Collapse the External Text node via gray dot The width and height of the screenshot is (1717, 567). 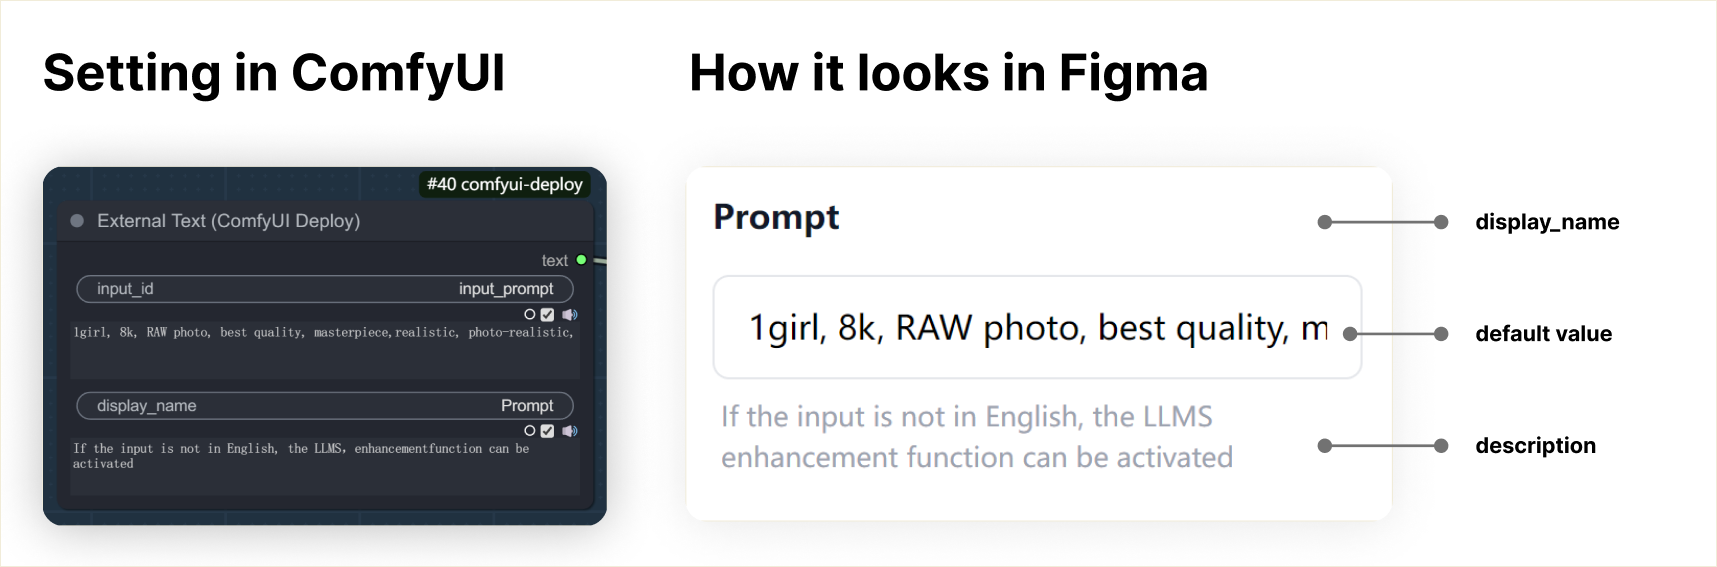point(77,221)
